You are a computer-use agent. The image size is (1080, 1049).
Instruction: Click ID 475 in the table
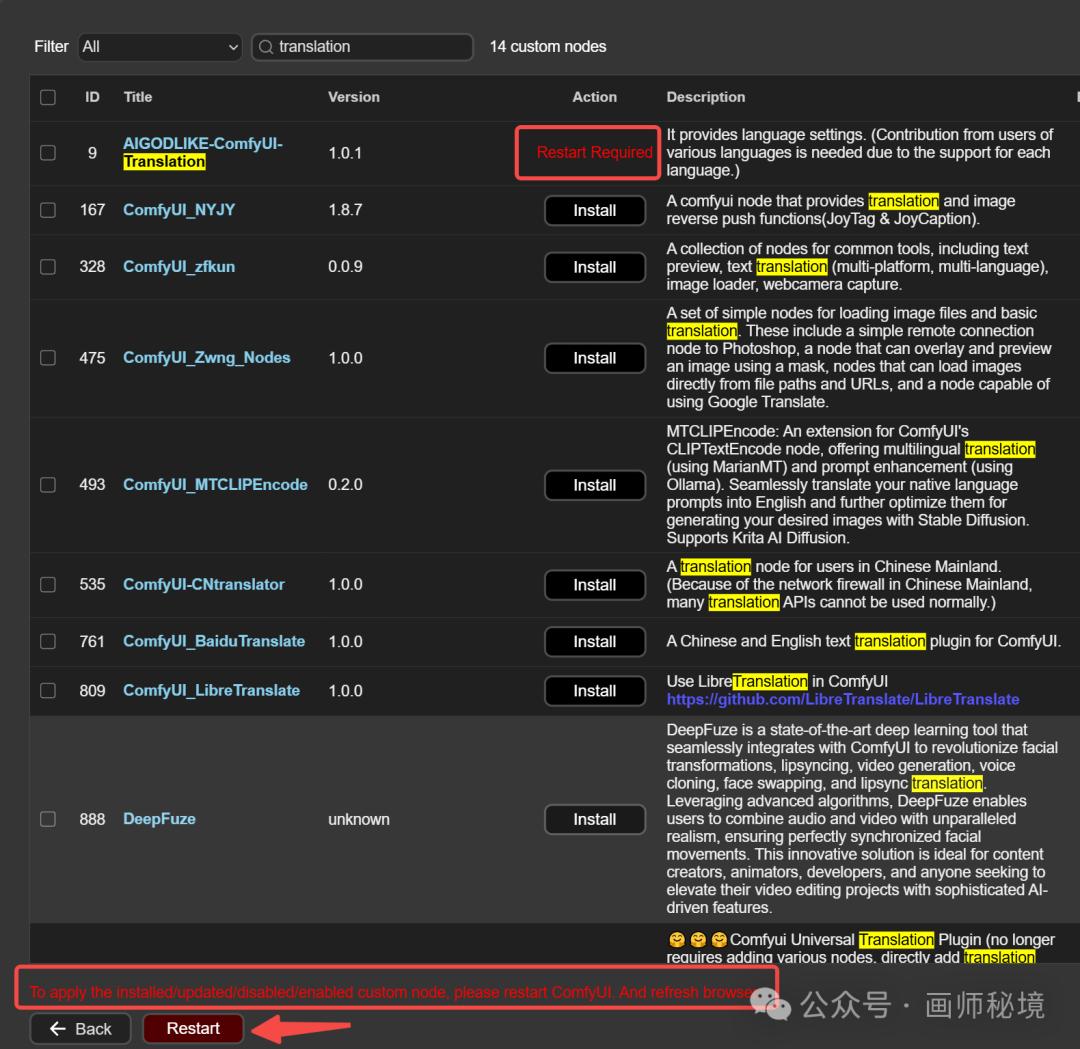point(92,357)
